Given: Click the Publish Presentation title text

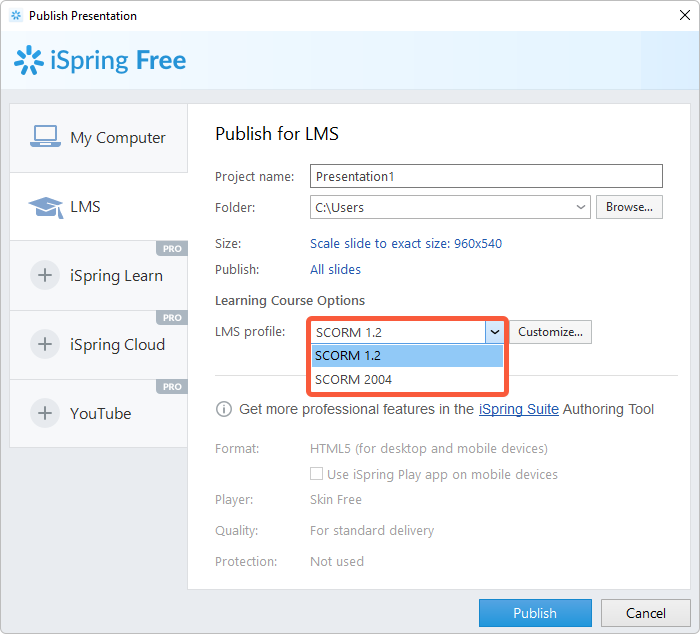Looking at the screenshot, I should pos(83,16).
